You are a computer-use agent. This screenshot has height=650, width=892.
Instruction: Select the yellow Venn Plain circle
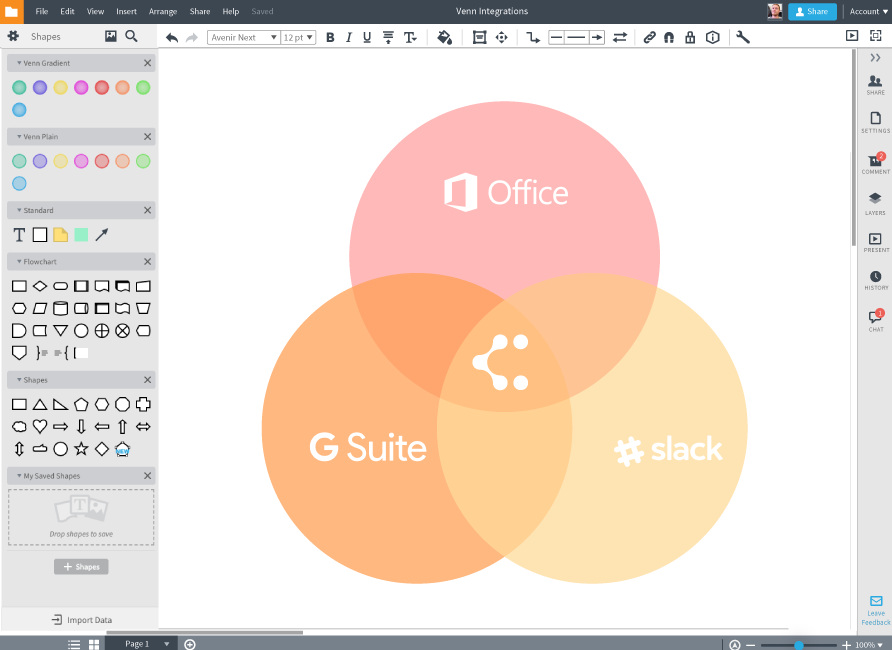[x=60, y=161]
